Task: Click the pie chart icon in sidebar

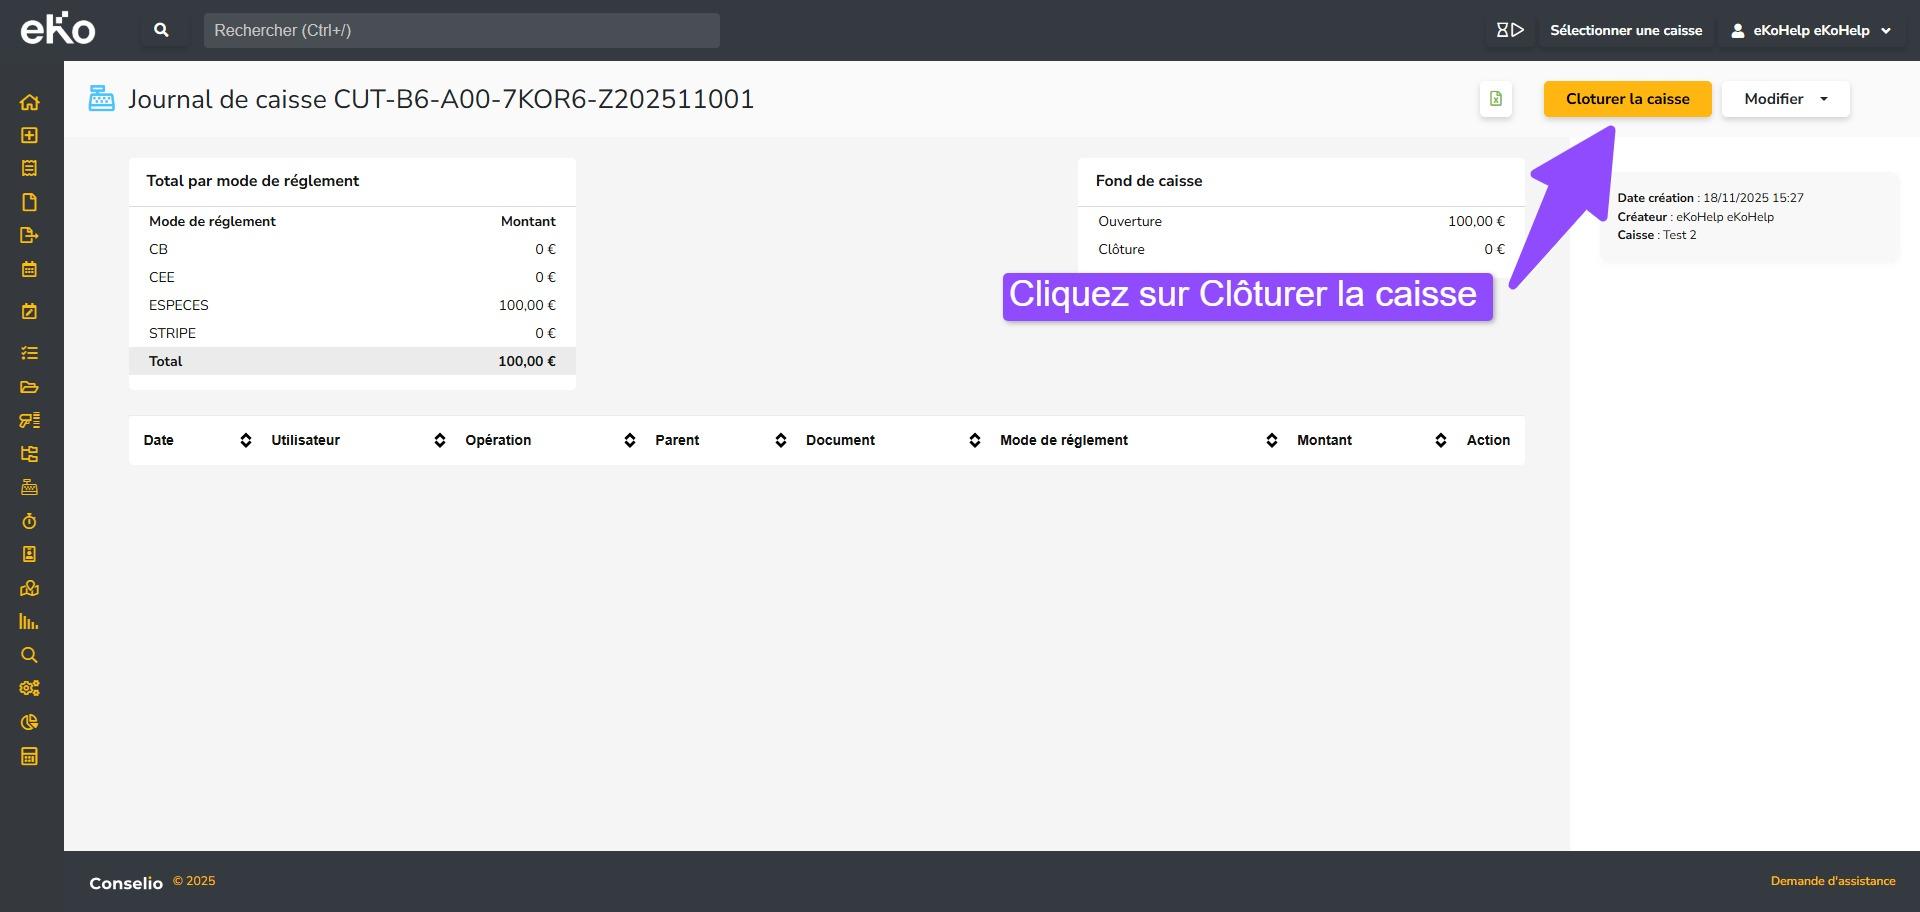Action: point(29,722)
